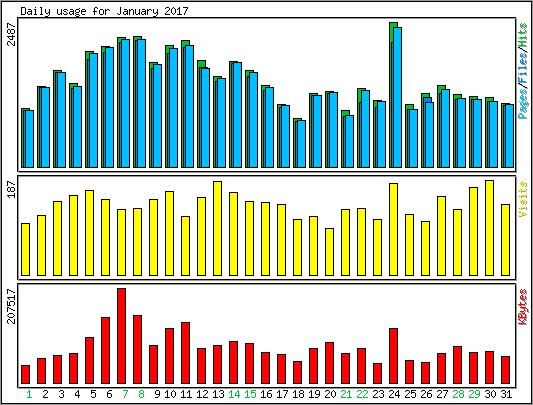This screenshot has width=533, height=405.
Task: Click the yellow Visits legend label
Action: (x=523, y=199)
